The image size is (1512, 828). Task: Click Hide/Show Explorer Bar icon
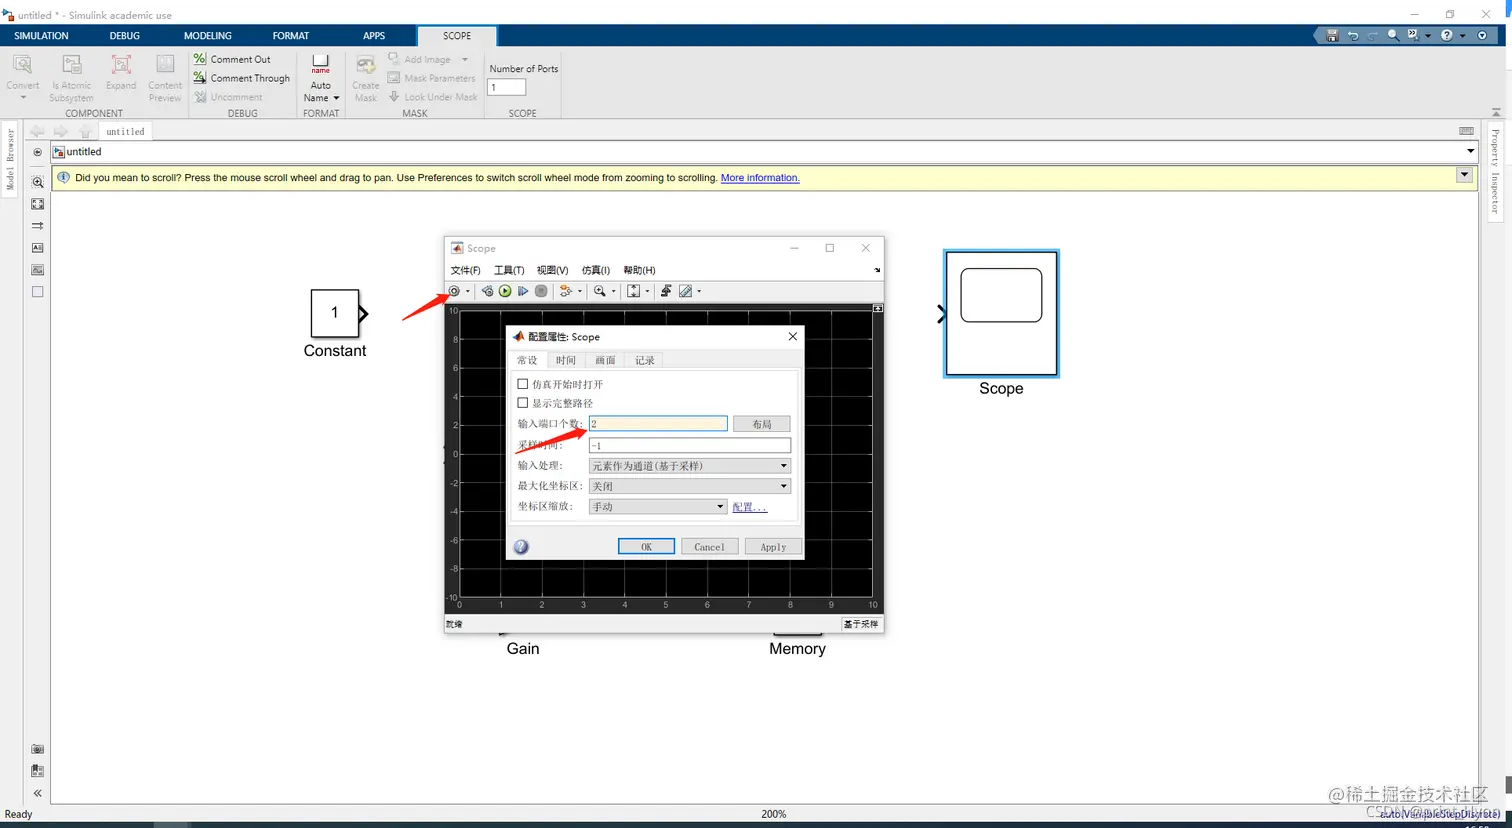point(37,152)
